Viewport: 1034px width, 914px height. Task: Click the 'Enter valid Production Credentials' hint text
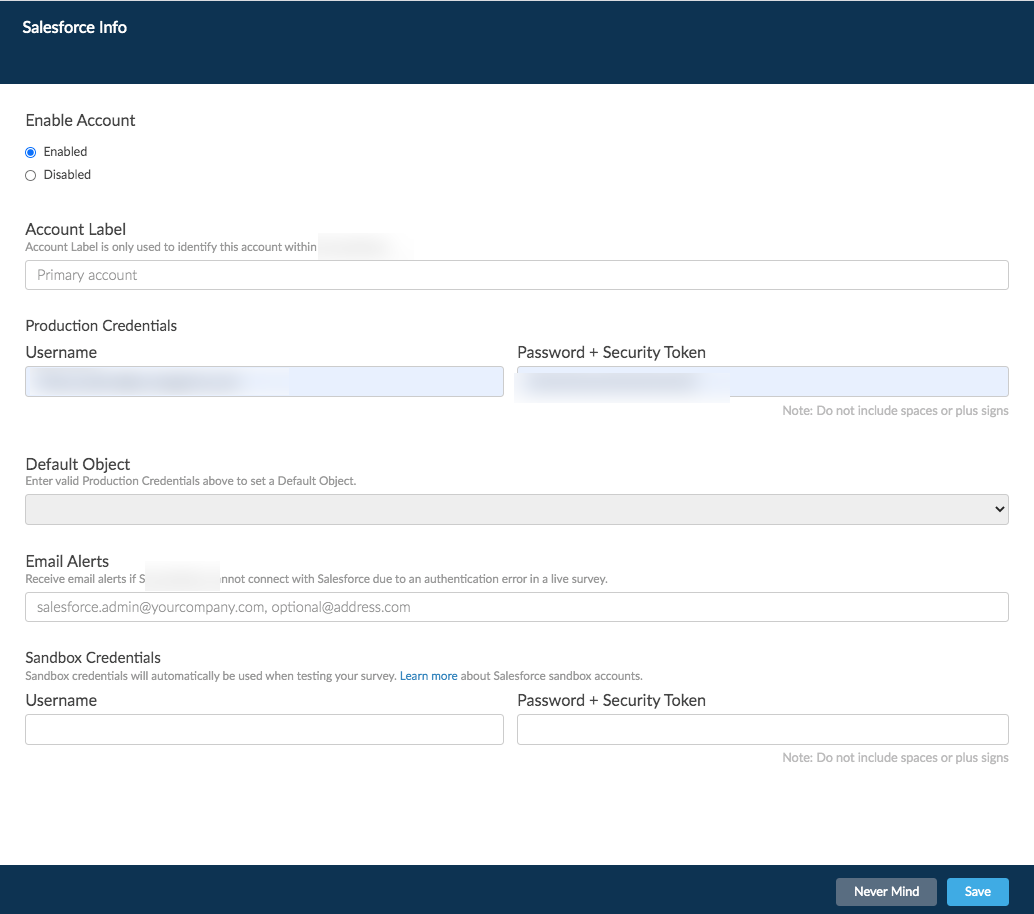point(191,481)
